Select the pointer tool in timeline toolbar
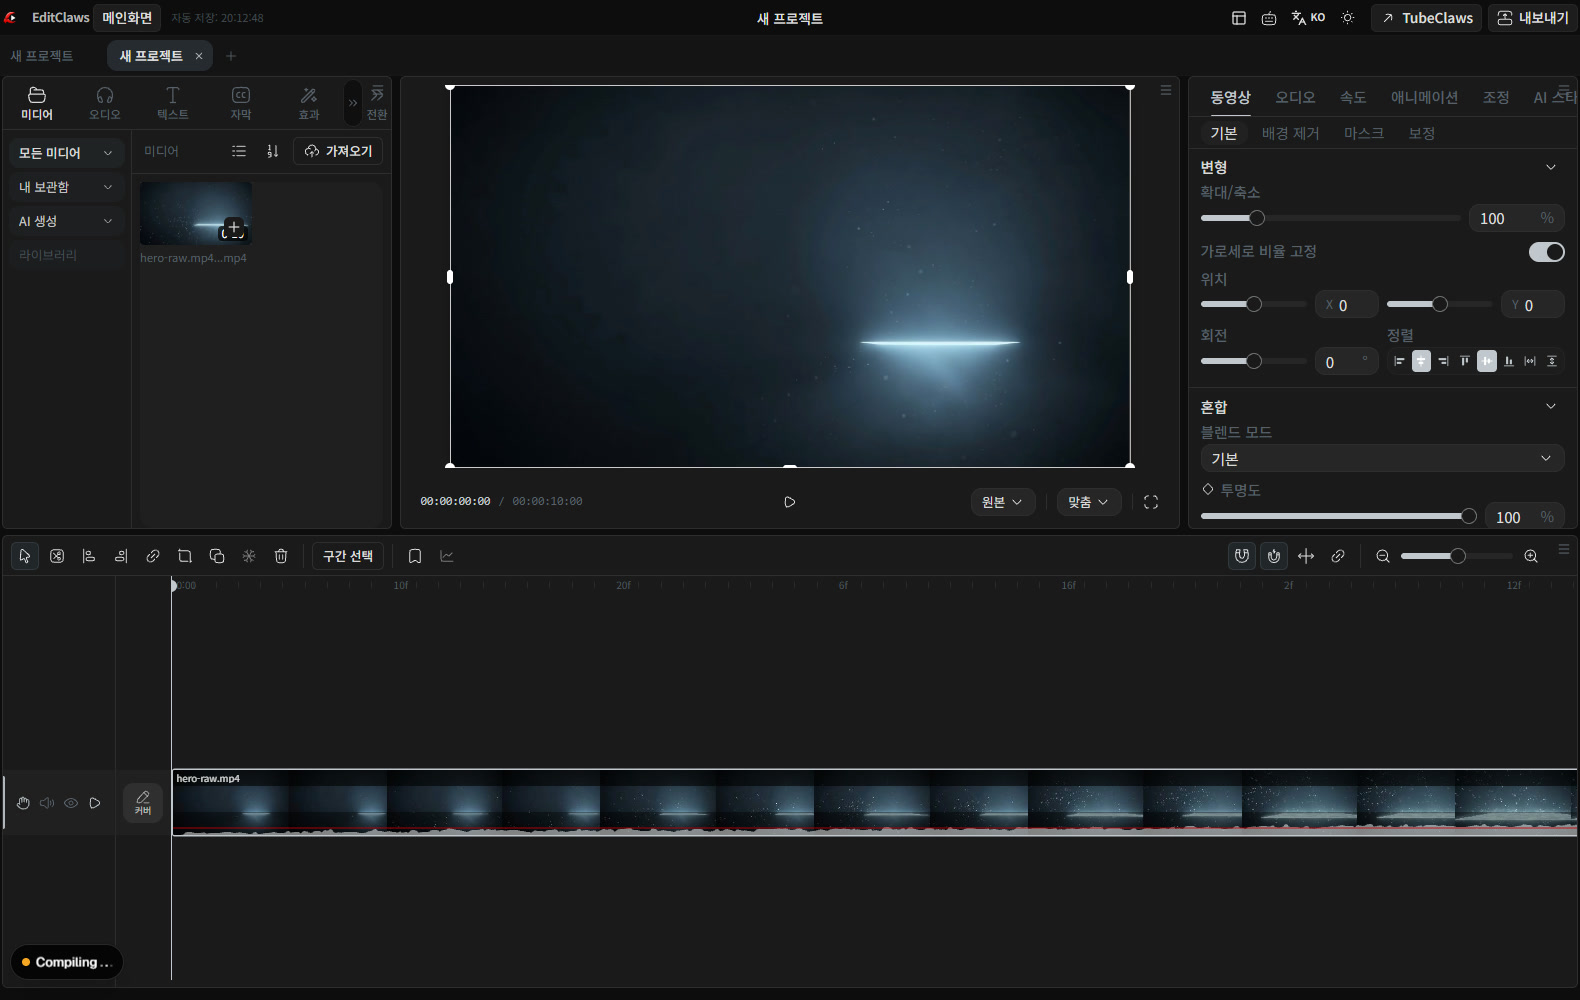The image size is (1580, 1000). pos(25,556)
